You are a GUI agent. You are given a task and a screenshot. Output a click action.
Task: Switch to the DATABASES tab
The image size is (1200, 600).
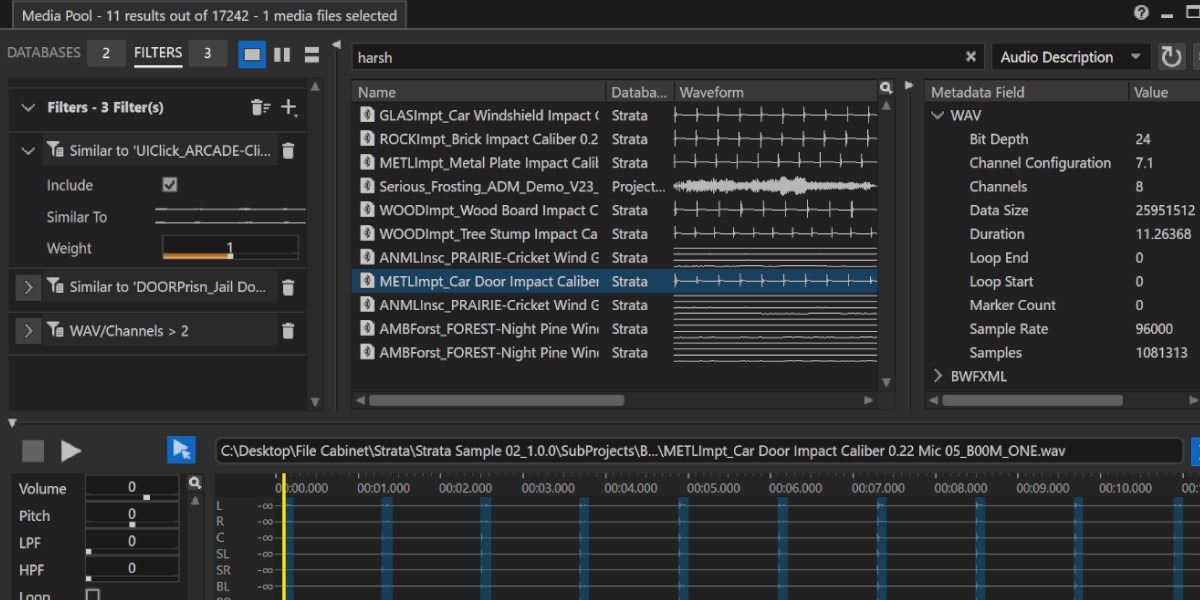[44, 53]
